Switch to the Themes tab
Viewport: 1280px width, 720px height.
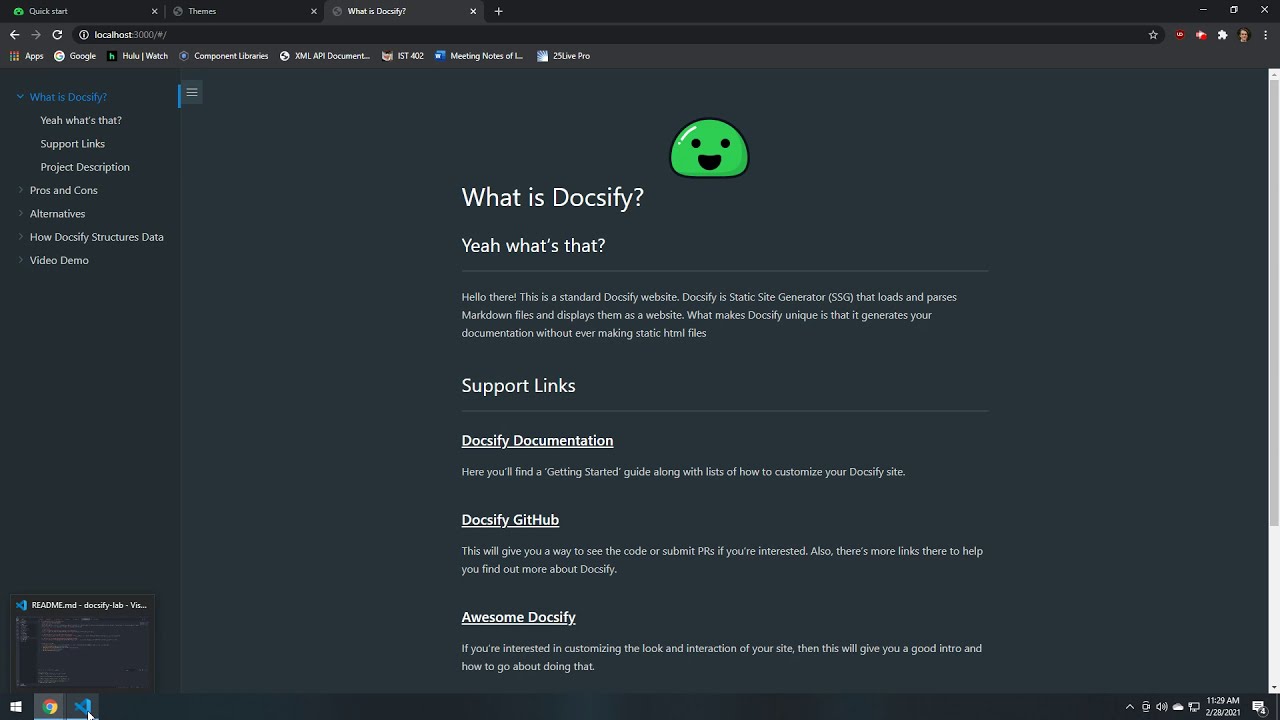pos(244,11)
